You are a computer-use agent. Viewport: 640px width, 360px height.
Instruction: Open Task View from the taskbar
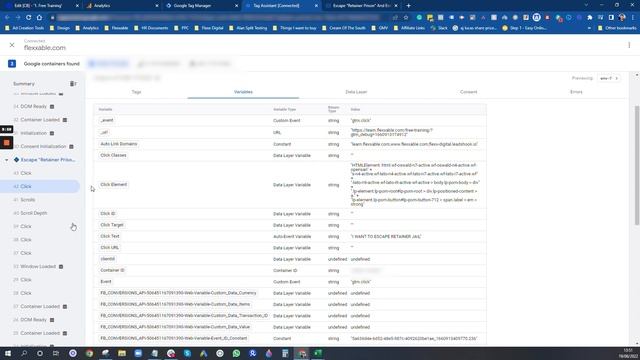coord(56,353)
